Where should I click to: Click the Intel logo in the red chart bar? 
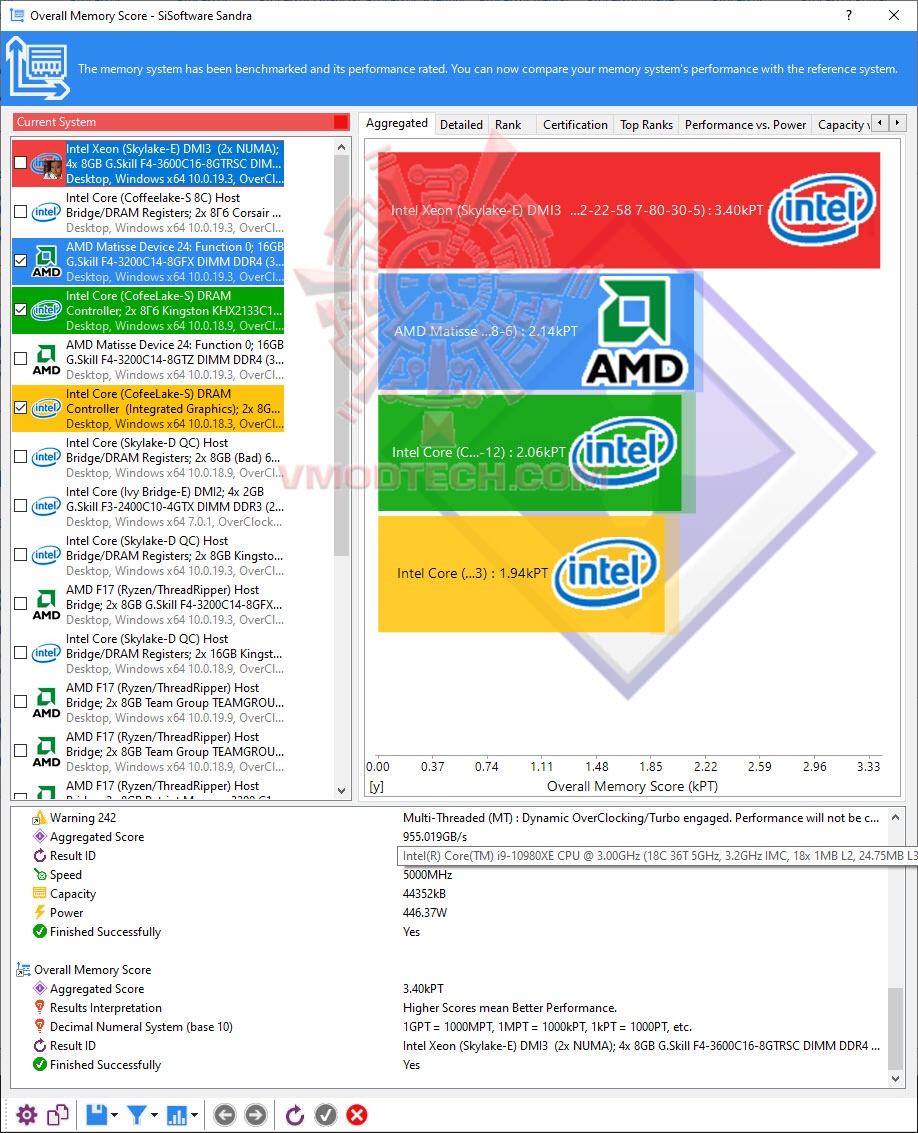point(823,209)
